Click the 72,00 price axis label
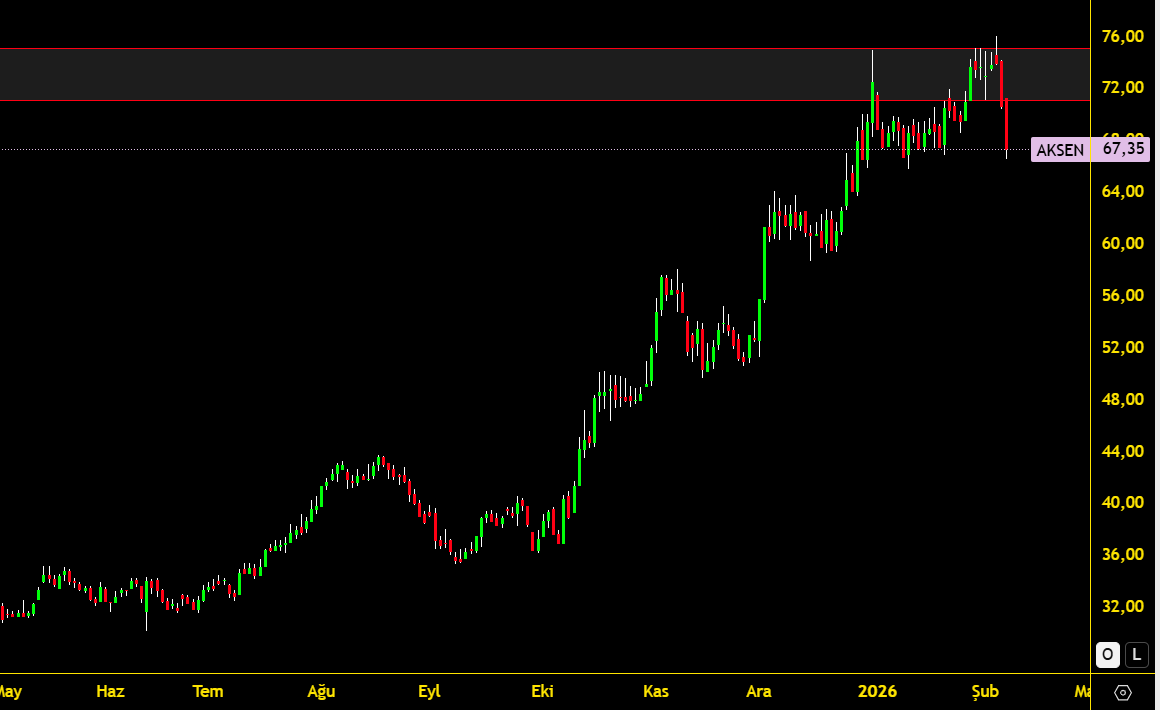 pyautogui.click(x=1122, y=87)
